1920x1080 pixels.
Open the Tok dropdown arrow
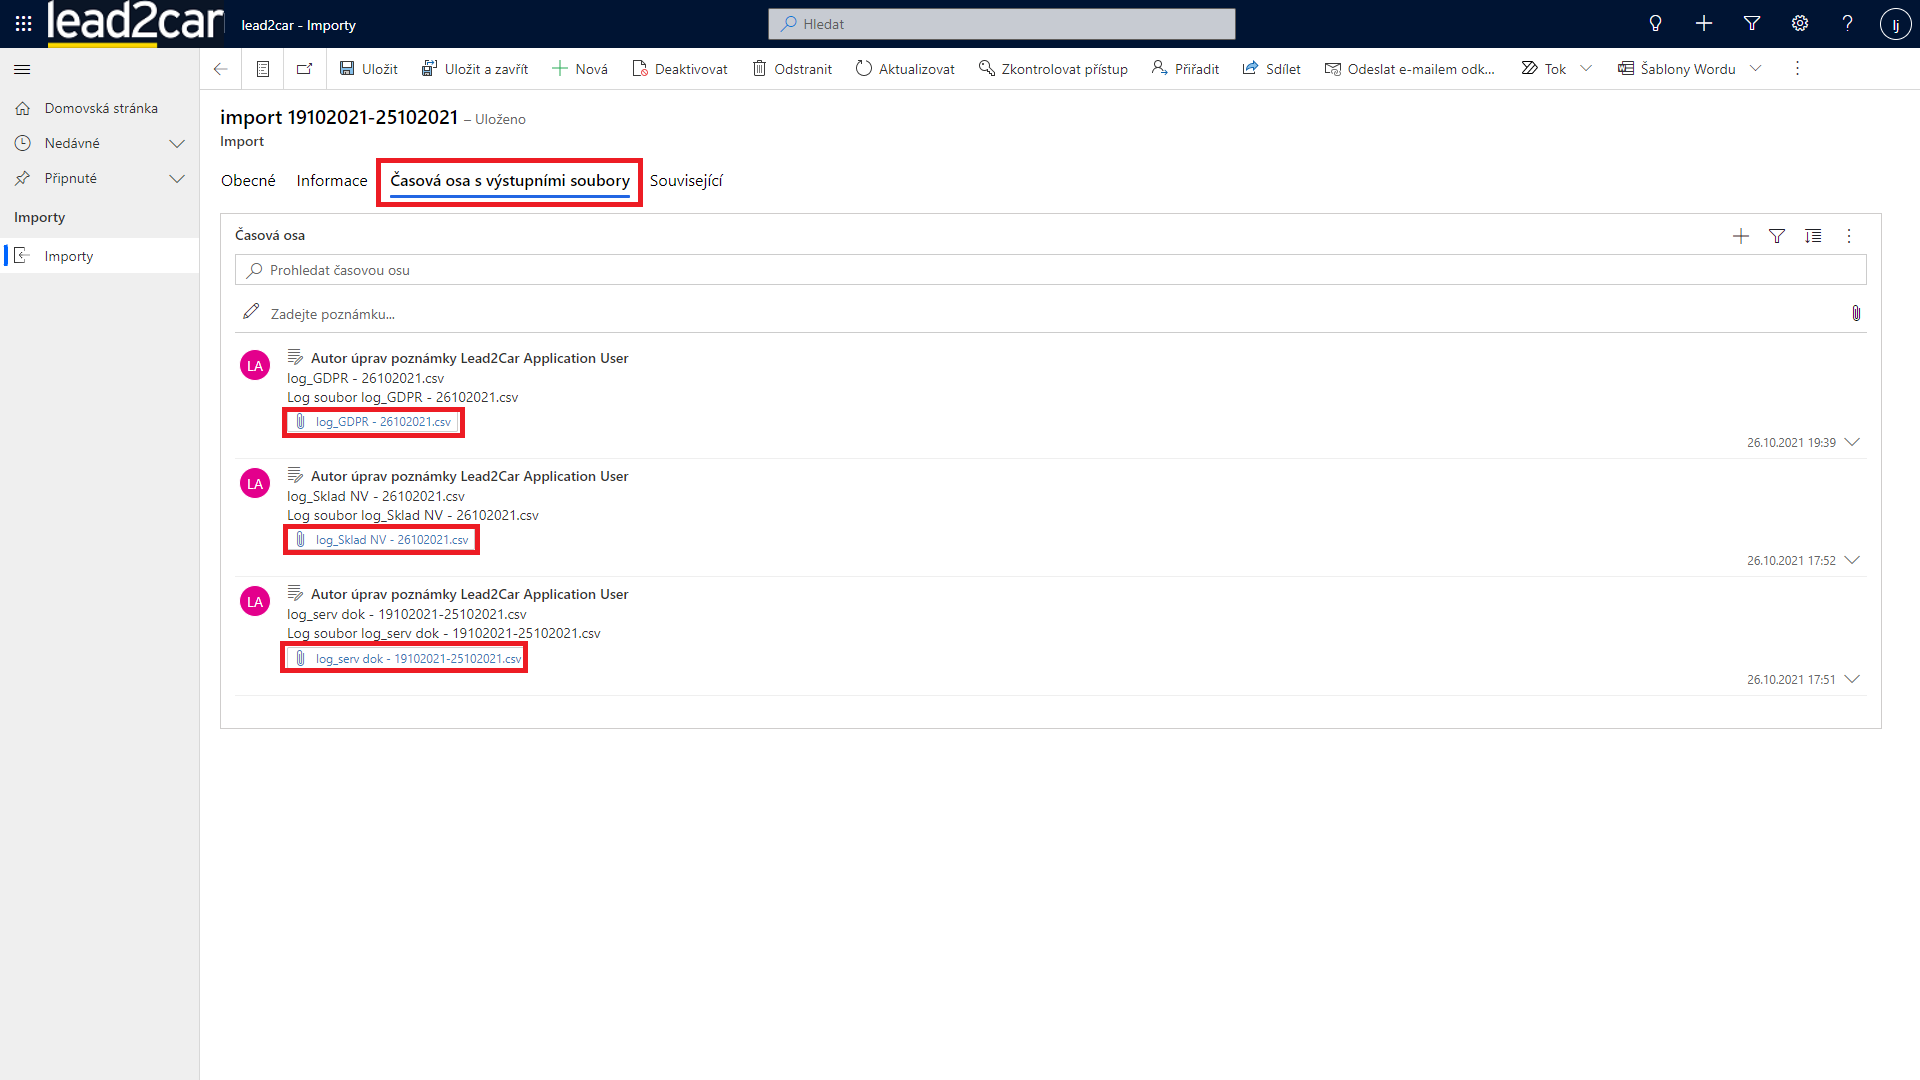(1586, 69)
